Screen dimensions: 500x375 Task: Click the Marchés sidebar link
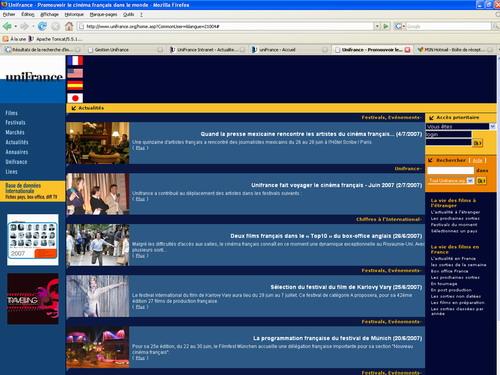click(15, 132)
